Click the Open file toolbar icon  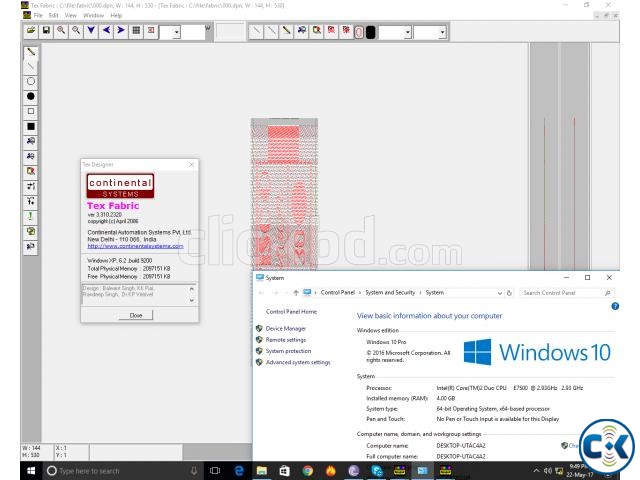[31, 31]
